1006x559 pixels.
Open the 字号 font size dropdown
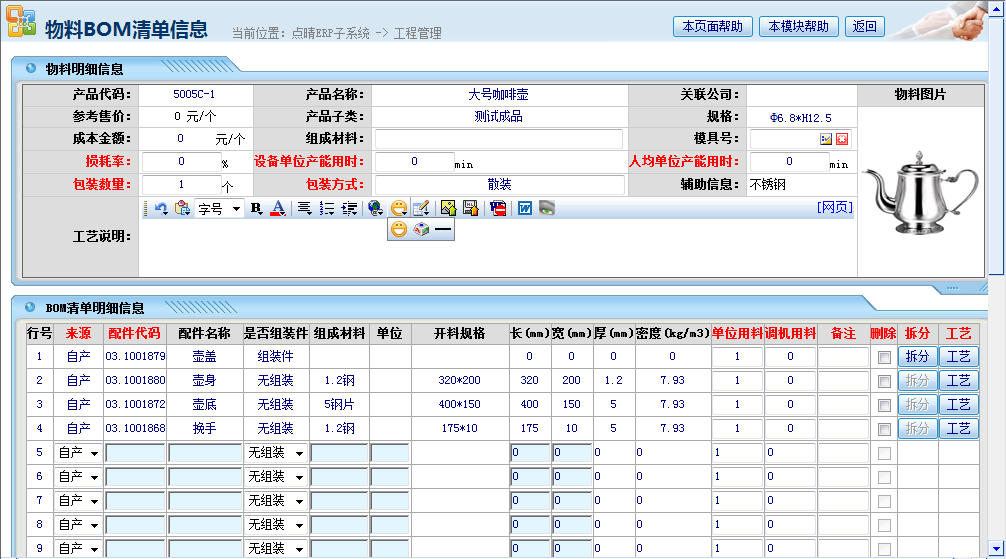(x=219, y=208)
